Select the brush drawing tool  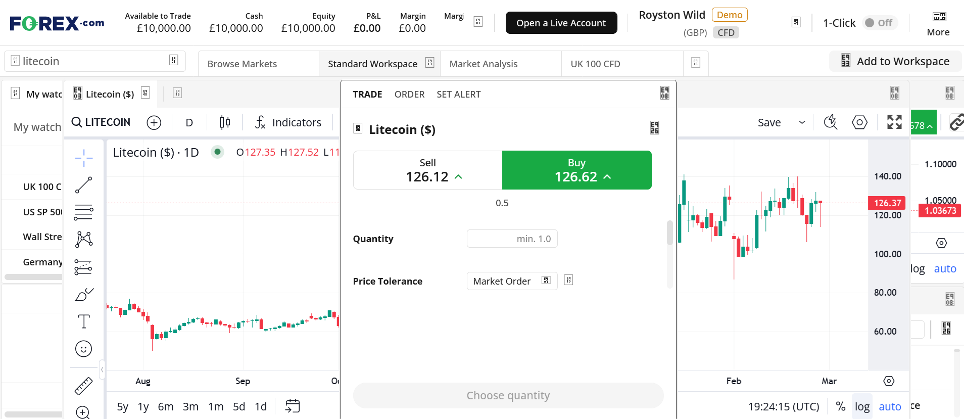click(x=84, y=295)
